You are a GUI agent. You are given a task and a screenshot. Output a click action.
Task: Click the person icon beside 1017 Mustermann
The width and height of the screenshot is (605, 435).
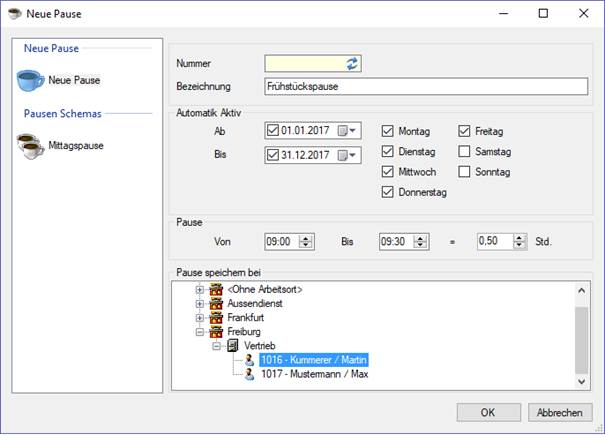coord(249,374)
